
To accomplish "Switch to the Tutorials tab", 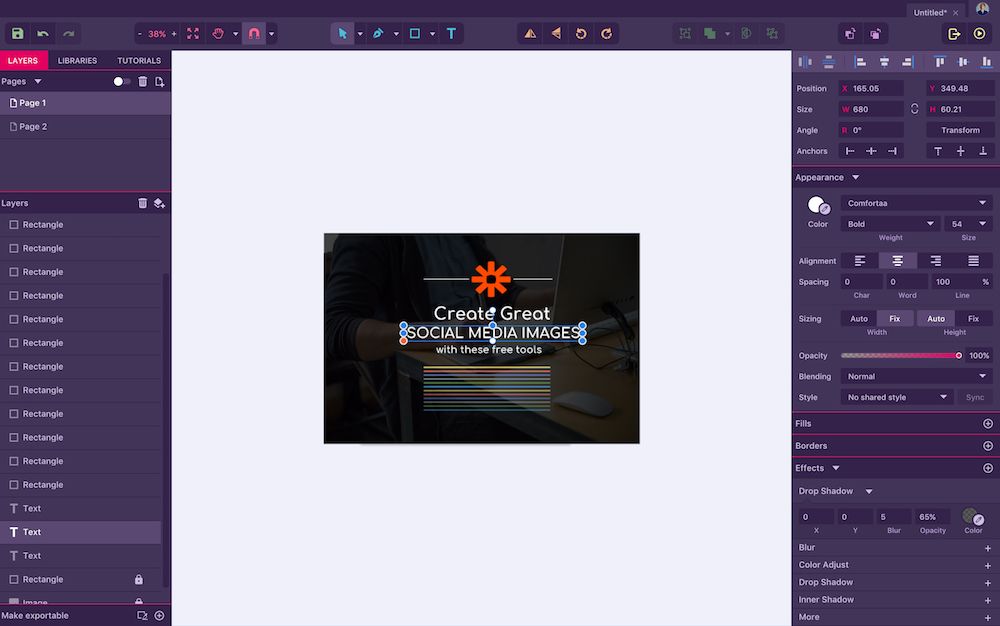I will point(139,60).
